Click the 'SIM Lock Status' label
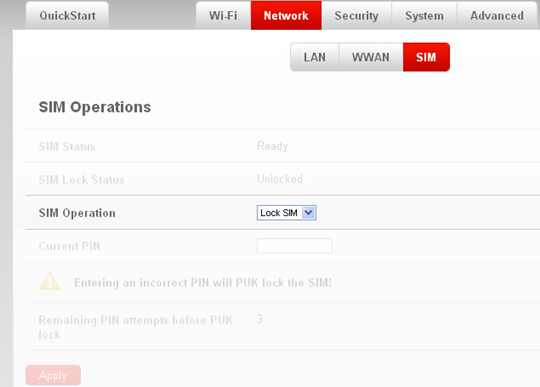Image resolution: width=540 pixels, height=387 pixels. [82, 180]
